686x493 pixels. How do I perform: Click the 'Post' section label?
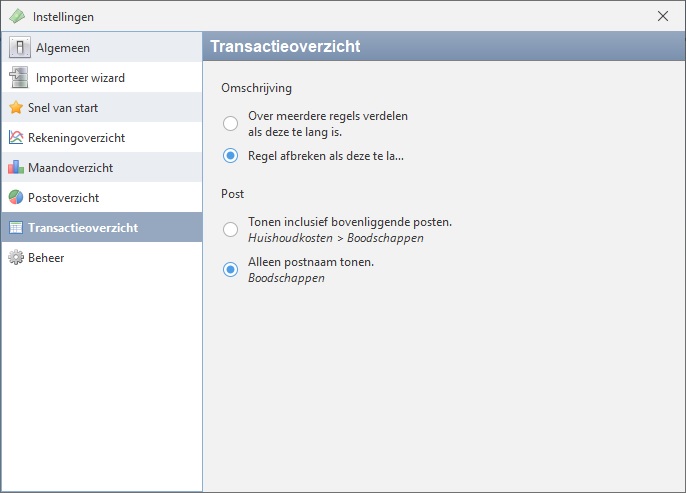pyautogui.click(x=232, y=194)
